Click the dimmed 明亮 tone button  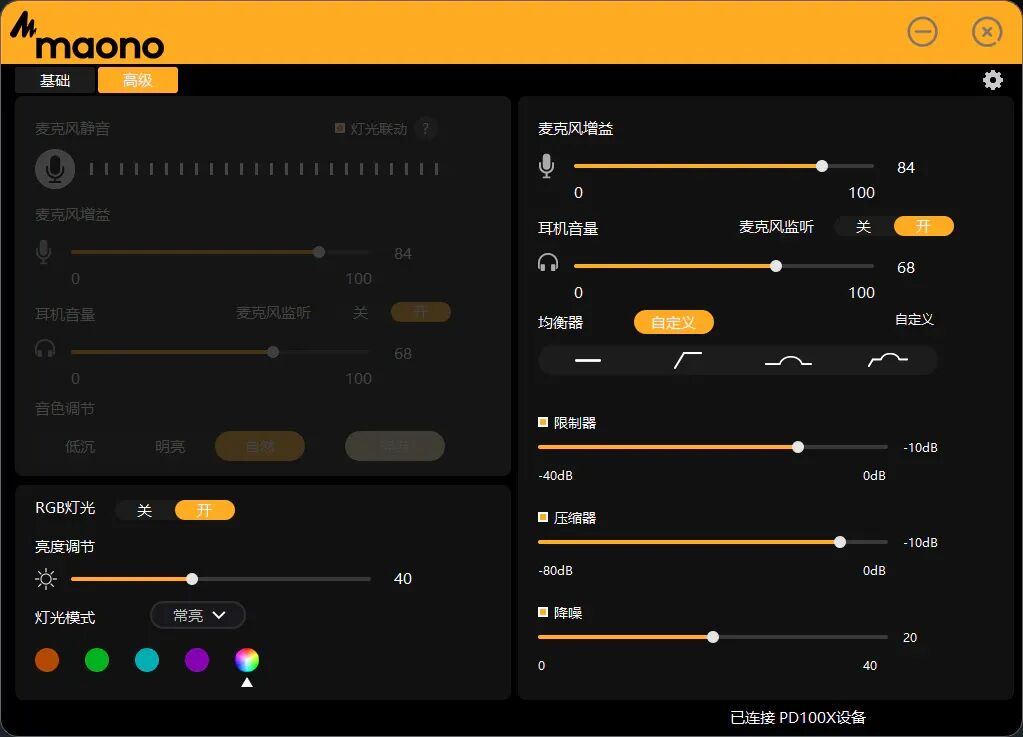[170, 447]
